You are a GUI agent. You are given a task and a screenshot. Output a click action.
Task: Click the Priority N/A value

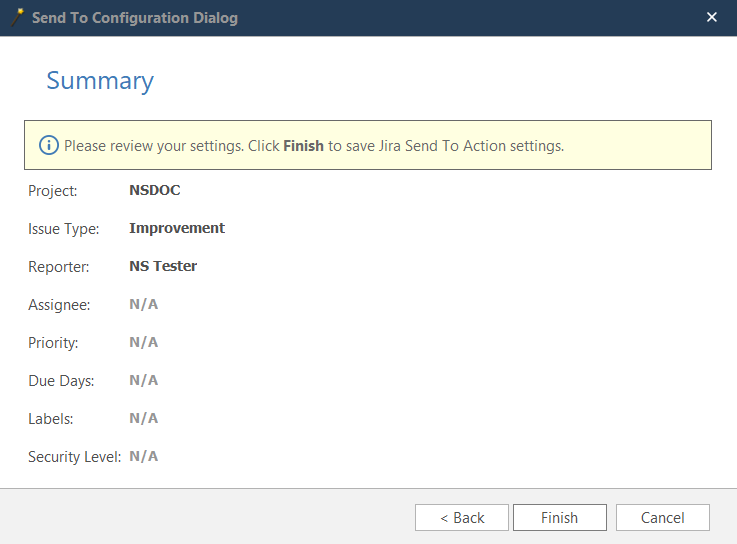coord(144,342)
